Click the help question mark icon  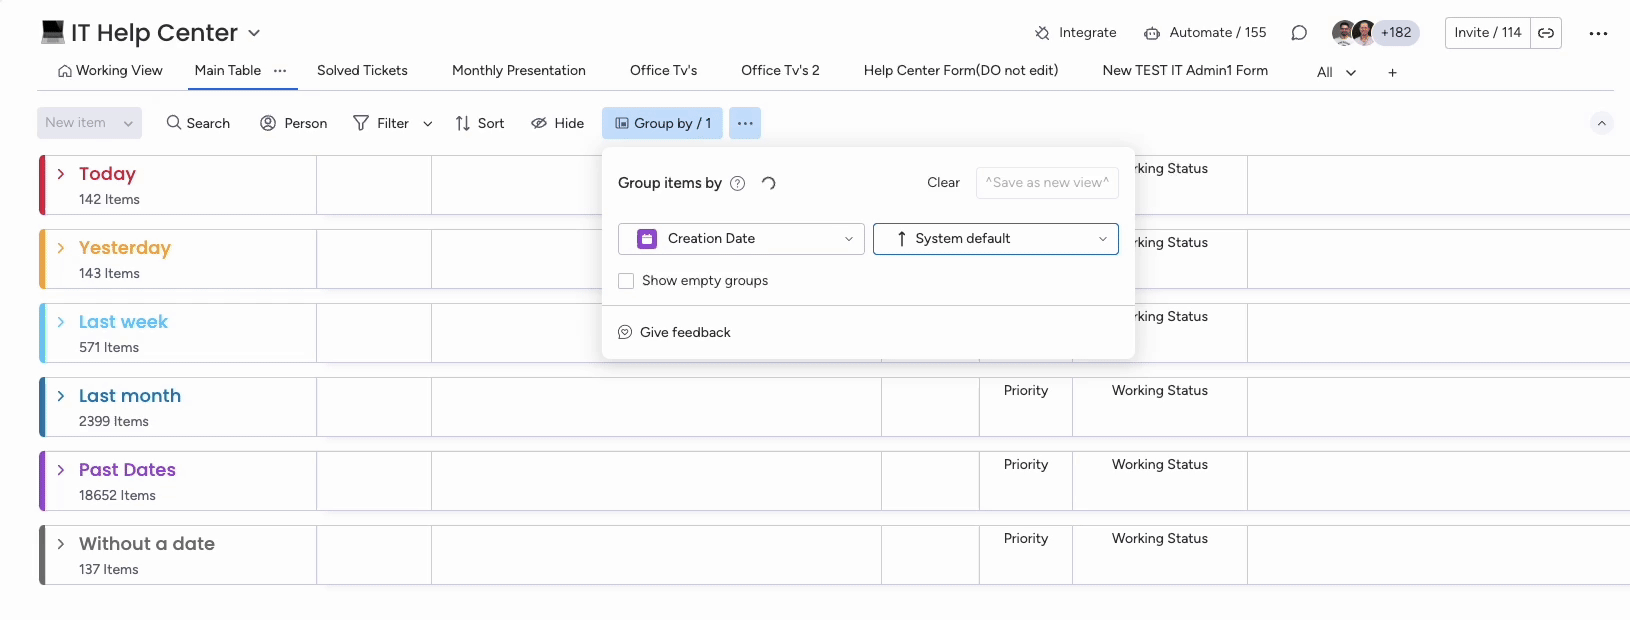tap(737, 183)
